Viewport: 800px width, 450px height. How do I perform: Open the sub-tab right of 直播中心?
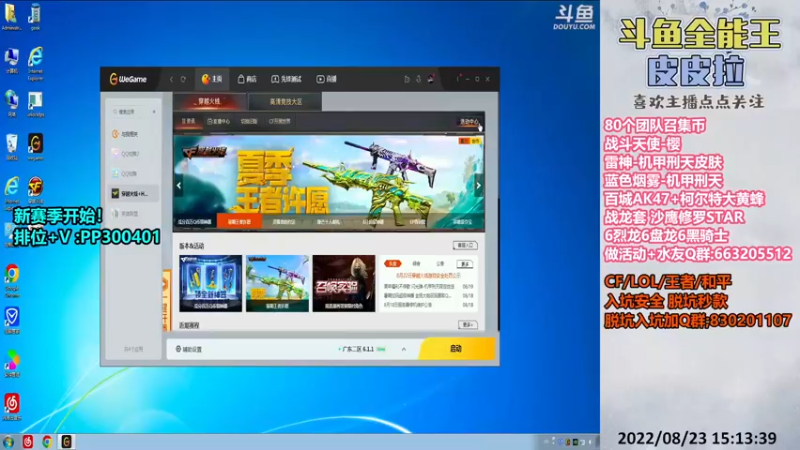pos(249,121)
